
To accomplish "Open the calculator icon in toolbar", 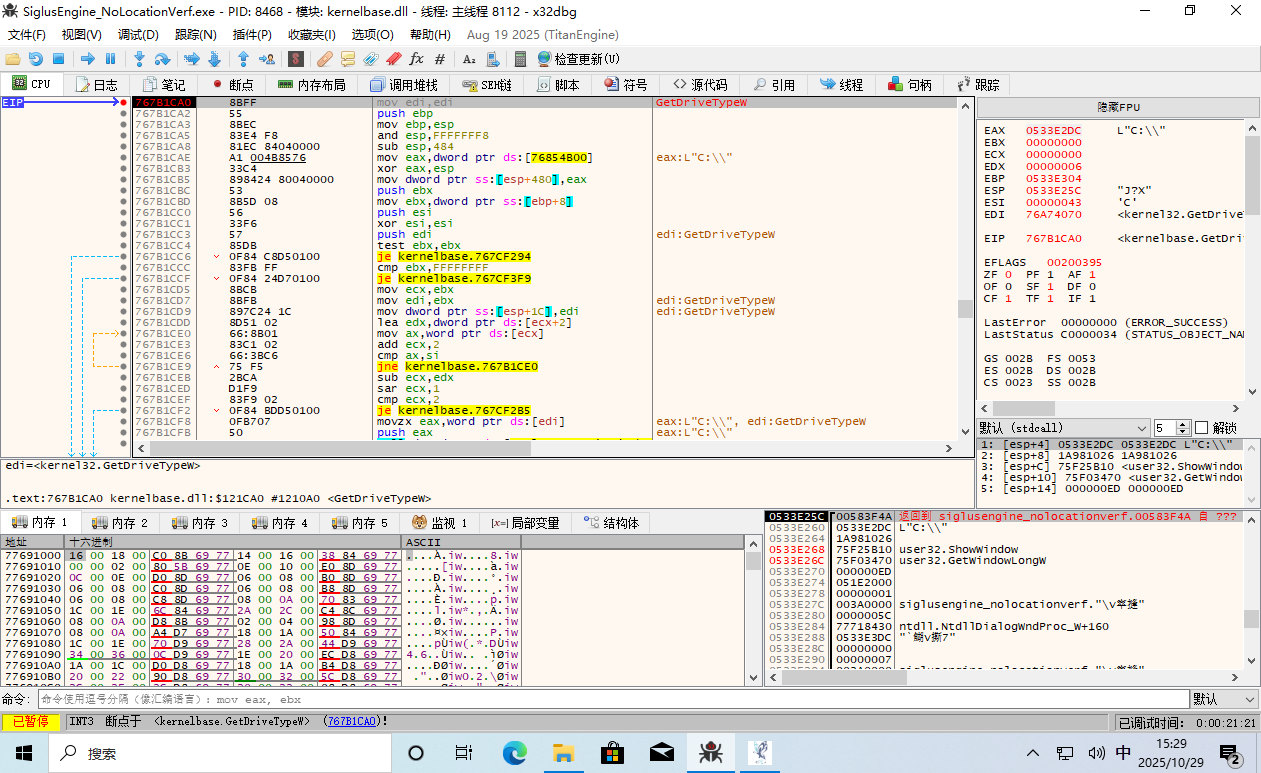I will pyautogui.click(x=521, y=59).
